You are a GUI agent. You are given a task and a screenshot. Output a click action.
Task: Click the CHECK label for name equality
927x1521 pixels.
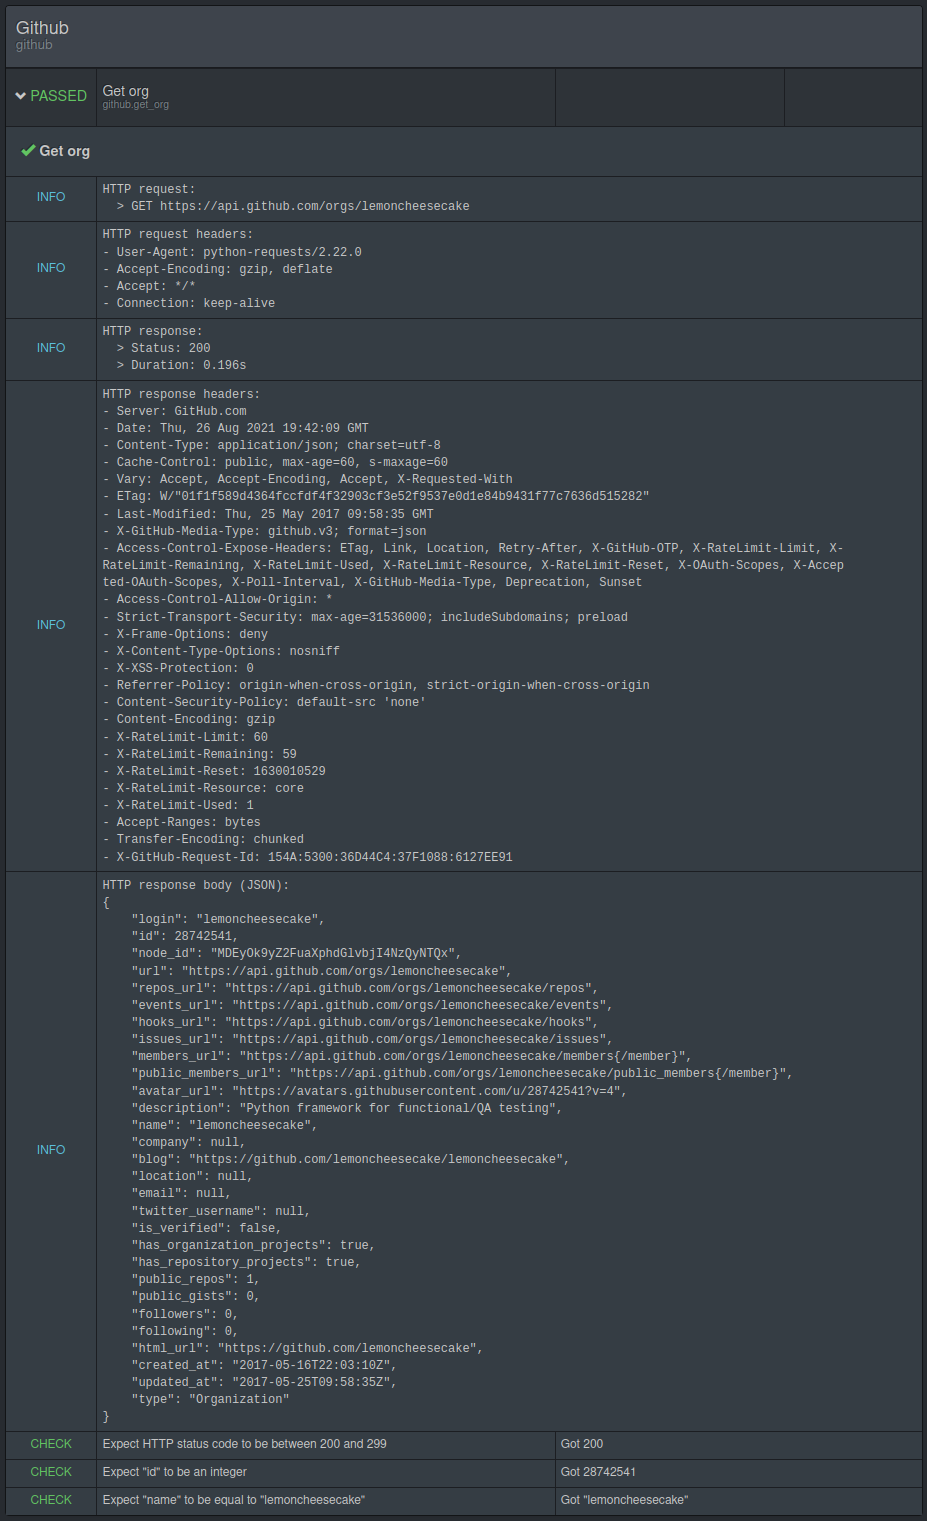pos(51,1500)
